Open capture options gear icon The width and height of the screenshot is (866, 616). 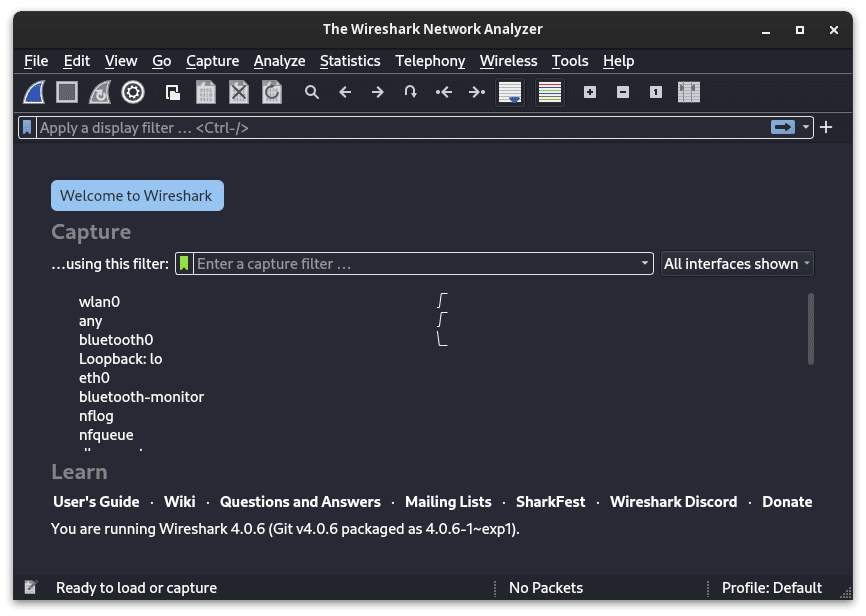click(133, 92)
